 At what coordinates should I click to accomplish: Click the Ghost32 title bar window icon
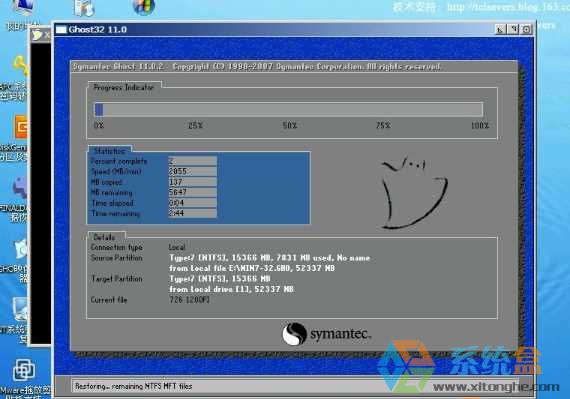click(61, 29)
